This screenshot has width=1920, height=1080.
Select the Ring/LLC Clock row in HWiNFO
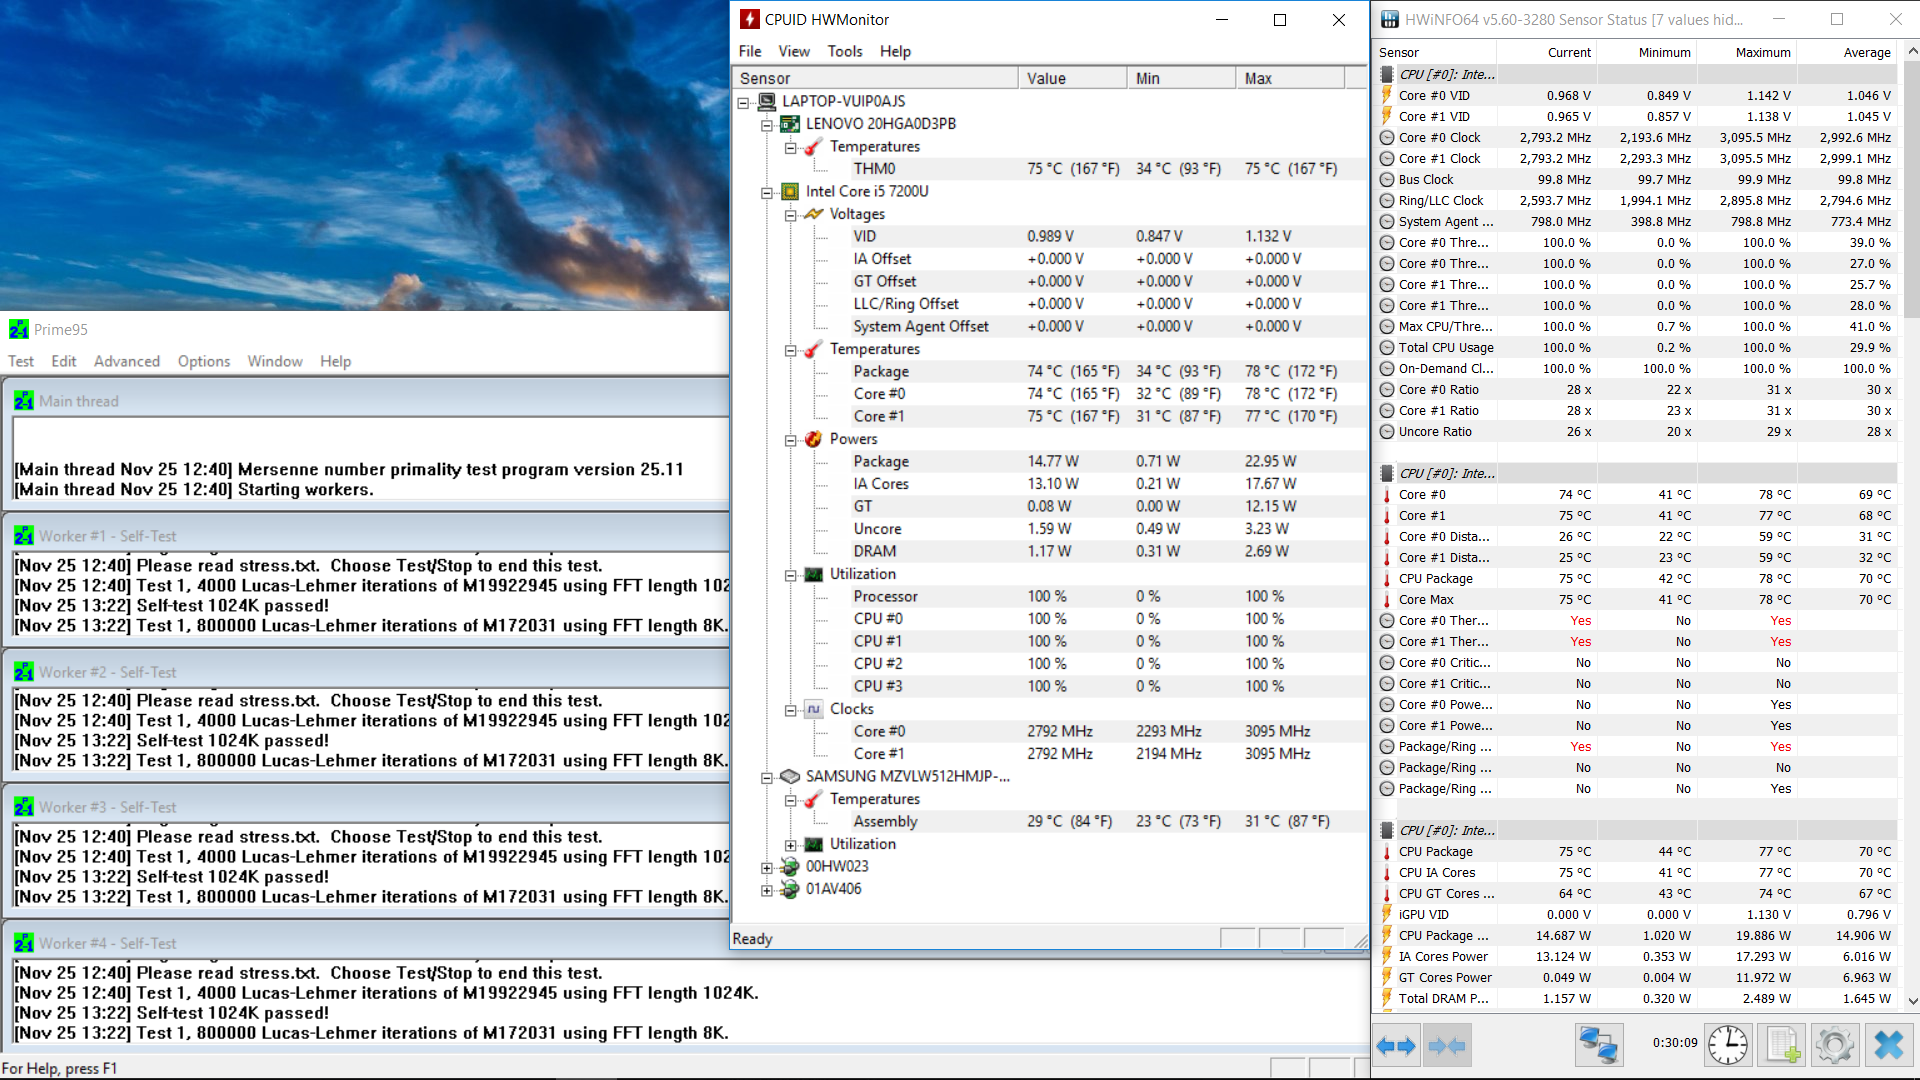(1636, 200)
